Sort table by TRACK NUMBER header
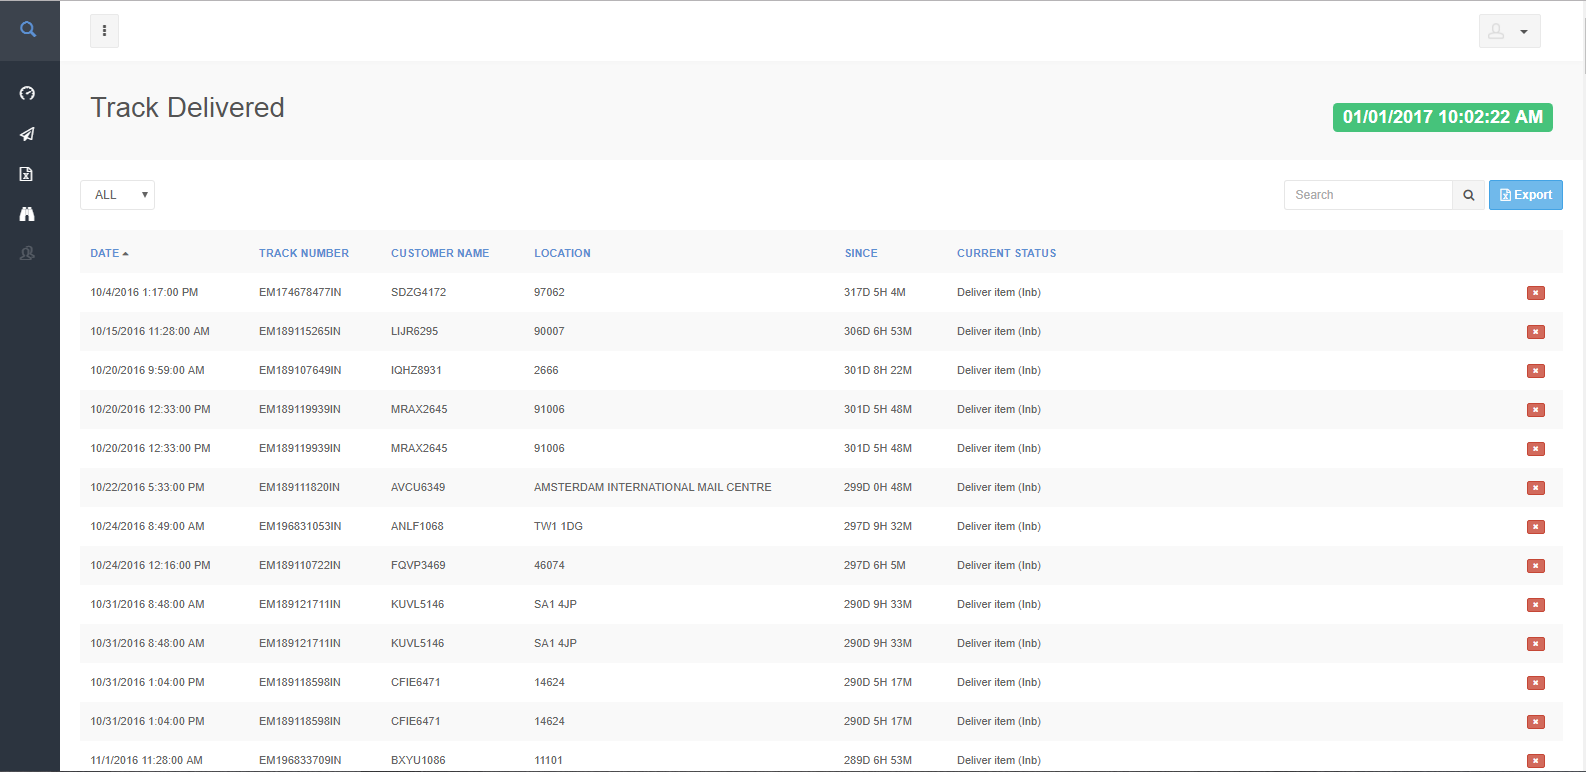This screenshot has width=1586, height=772. [x=304, y=253]
